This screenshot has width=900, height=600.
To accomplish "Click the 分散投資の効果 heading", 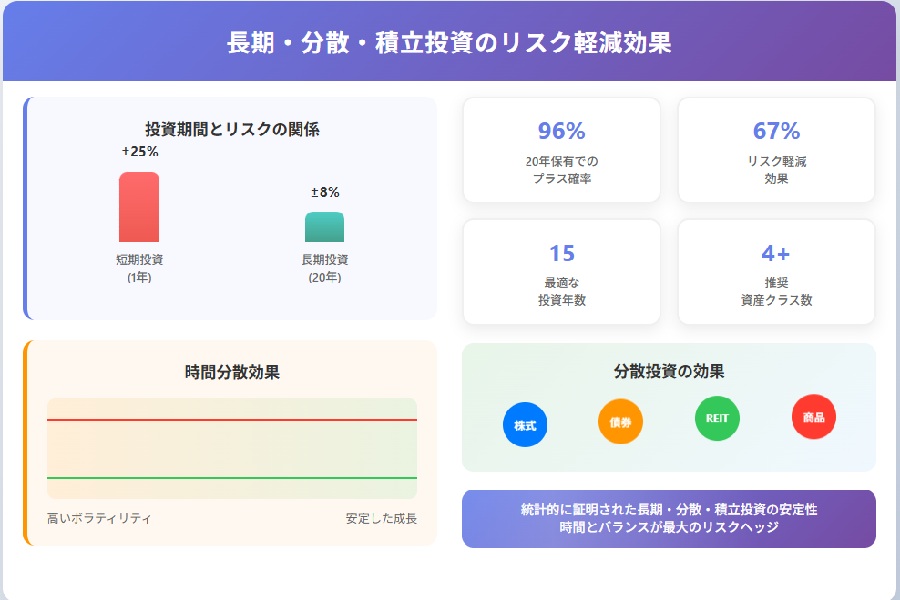I will pos(669,371).
